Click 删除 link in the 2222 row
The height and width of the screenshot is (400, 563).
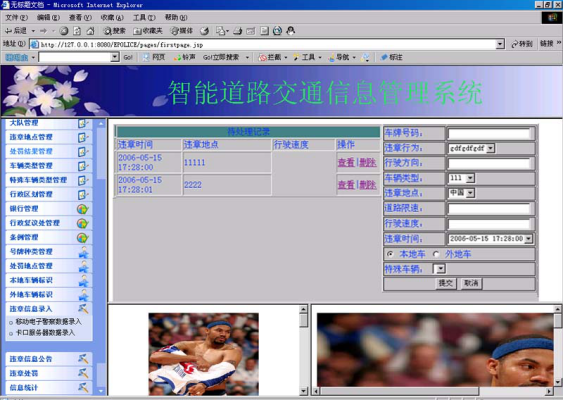point(368,185)
